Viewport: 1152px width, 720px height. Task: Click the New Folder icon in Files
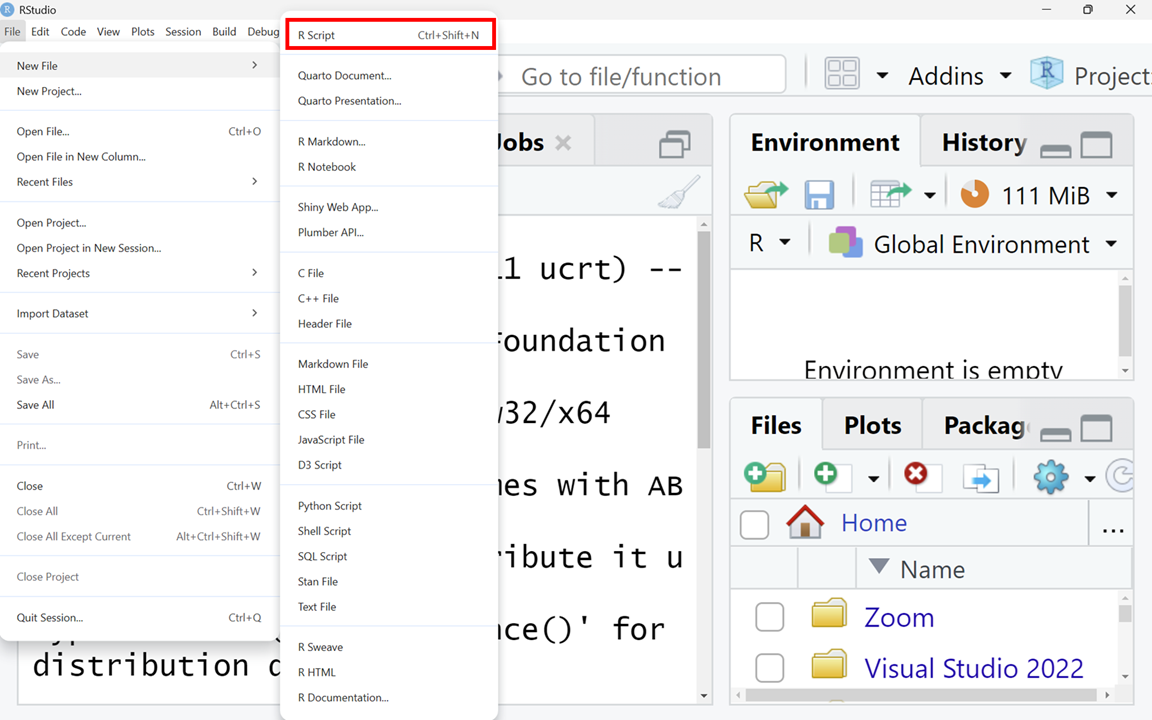(x=765, y=477)
